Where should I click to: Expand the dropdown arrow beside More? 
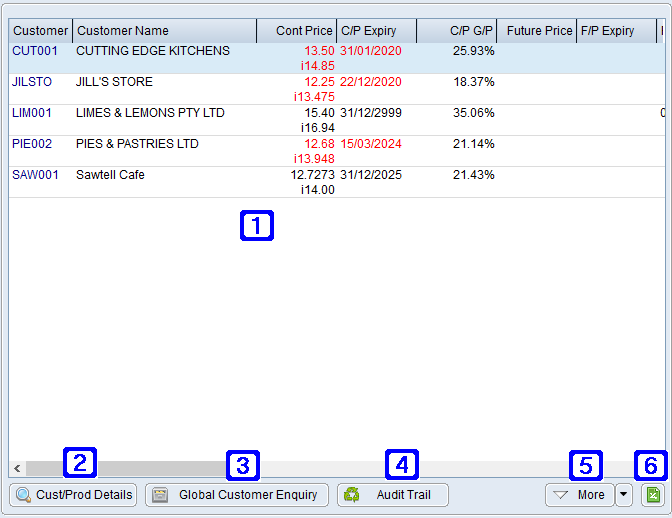coord(624,495)
